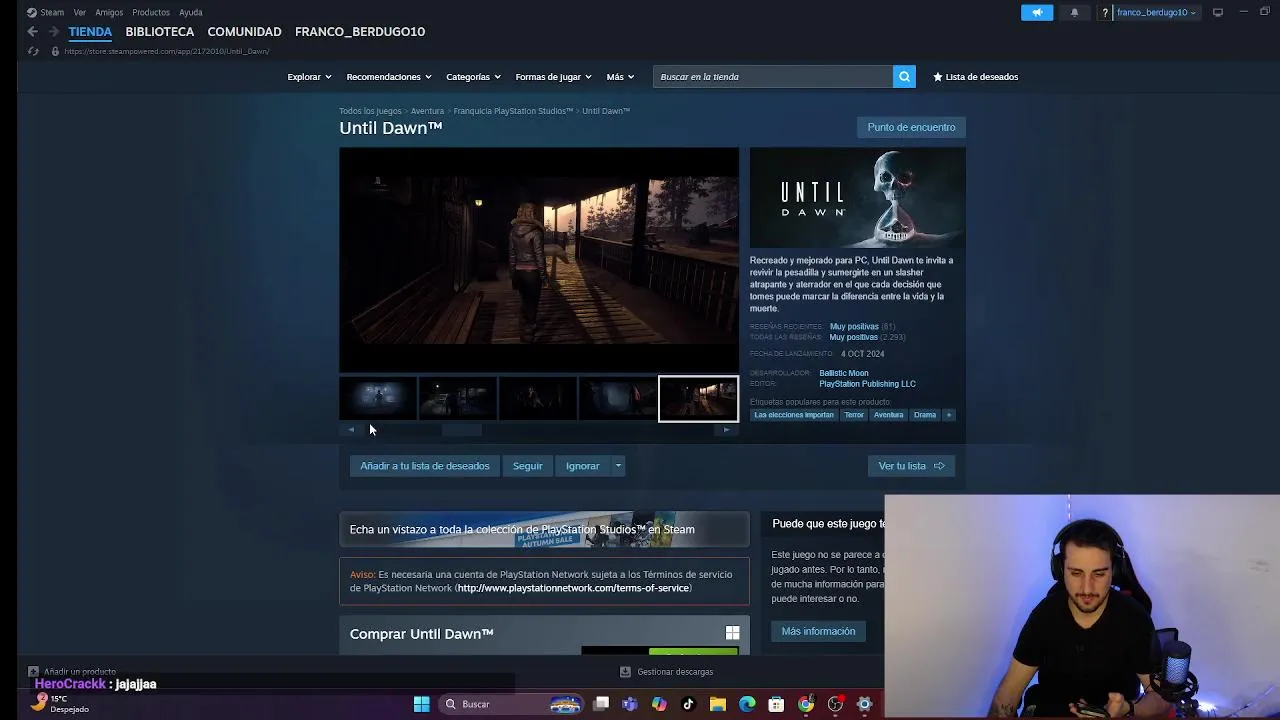Open Ballistic Moon developer link
The image size is (1280, 720).
point(844,373)
